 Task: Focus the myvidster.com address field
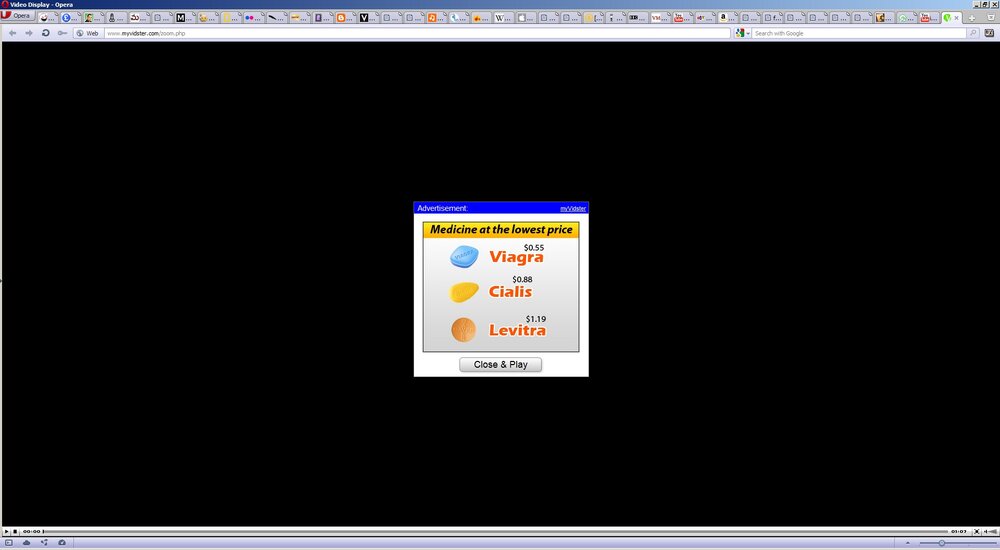tap(417, 33)
